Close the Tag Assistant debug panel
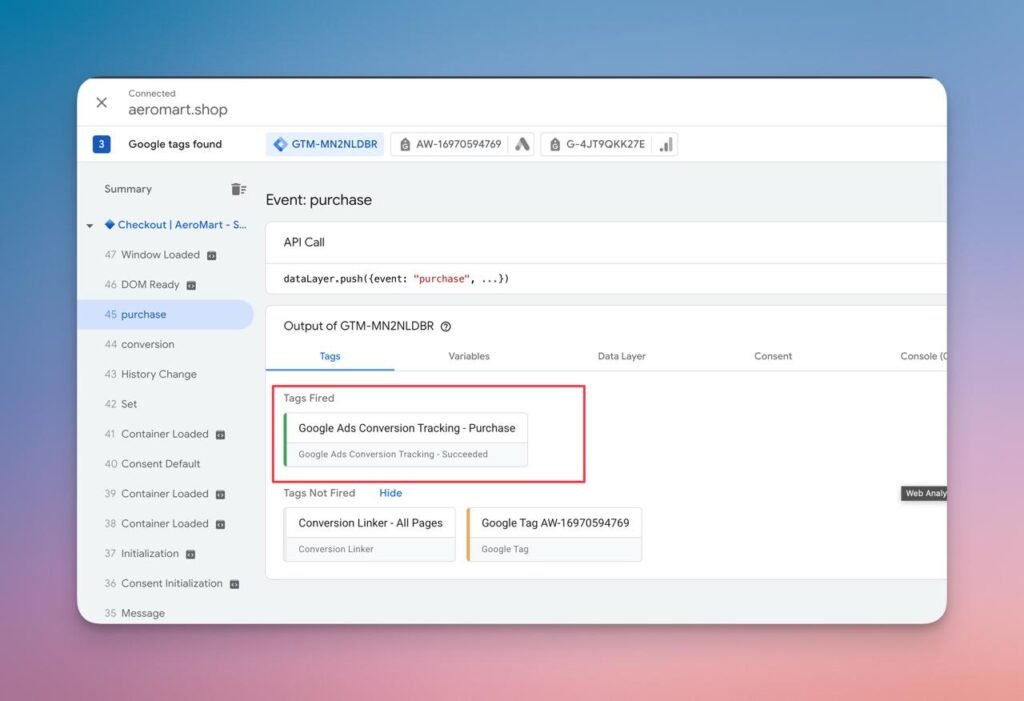 coord(101,103)
